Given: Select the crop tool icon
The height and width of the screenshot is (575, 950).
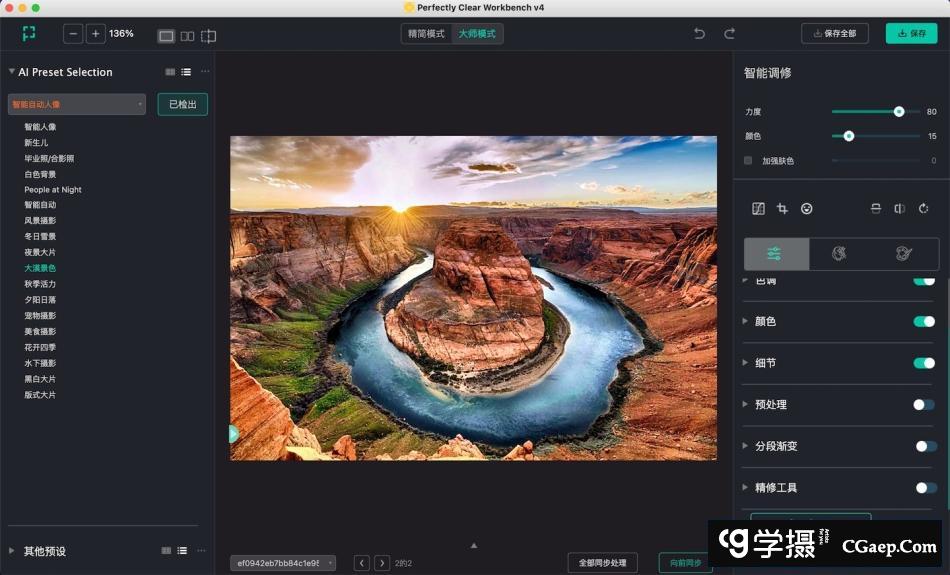Looking at the screenshot, I should click(782, 208).
